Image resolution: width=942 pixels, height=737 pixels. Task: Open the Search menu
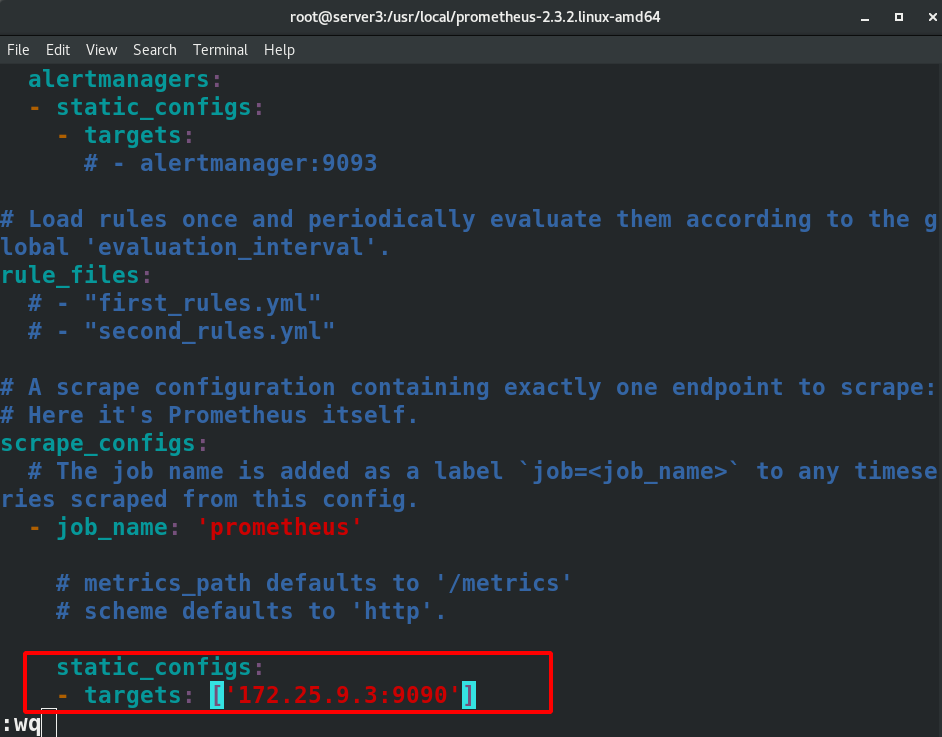pyautogui.click(x=154, y=50)
